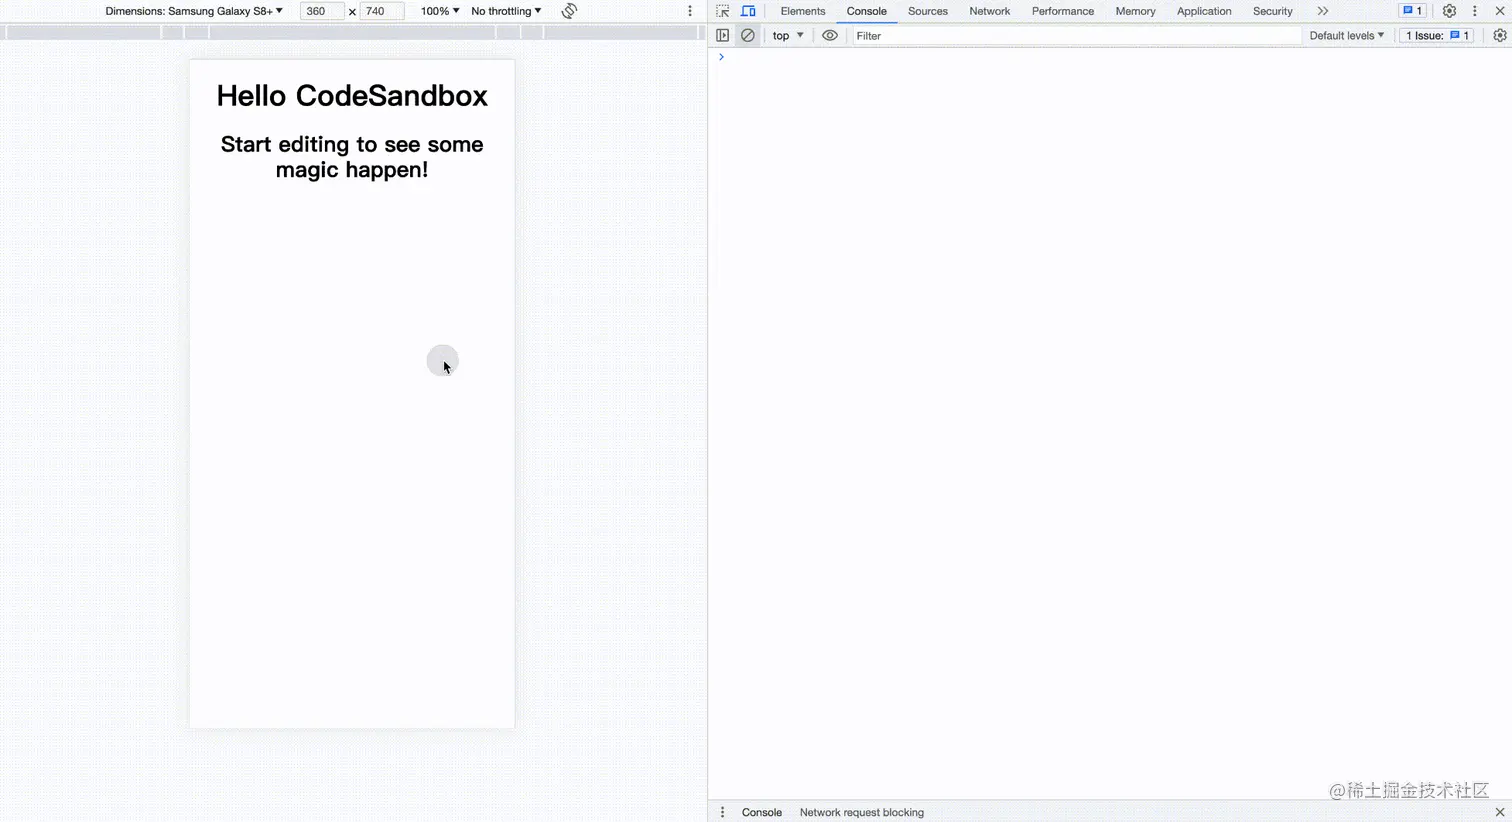Screen dimensions: 1512x822
Task: Switch to the Console tab
Action: pos(866,11)
